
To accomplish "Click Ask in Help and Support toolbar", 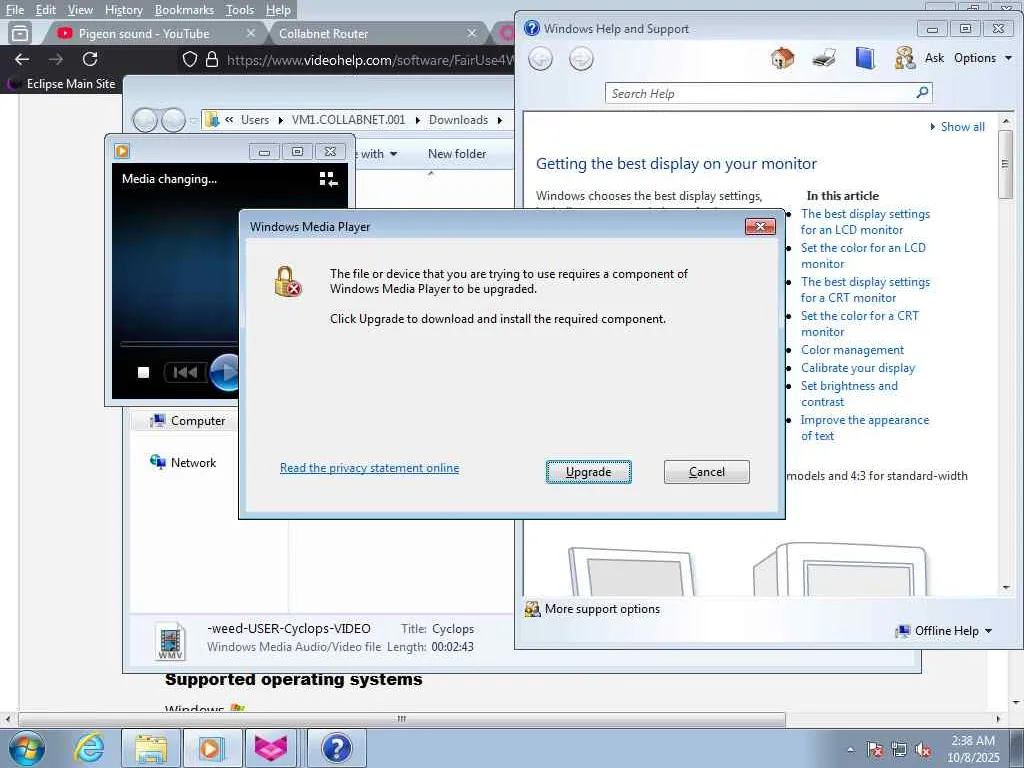I will (934, 57).
